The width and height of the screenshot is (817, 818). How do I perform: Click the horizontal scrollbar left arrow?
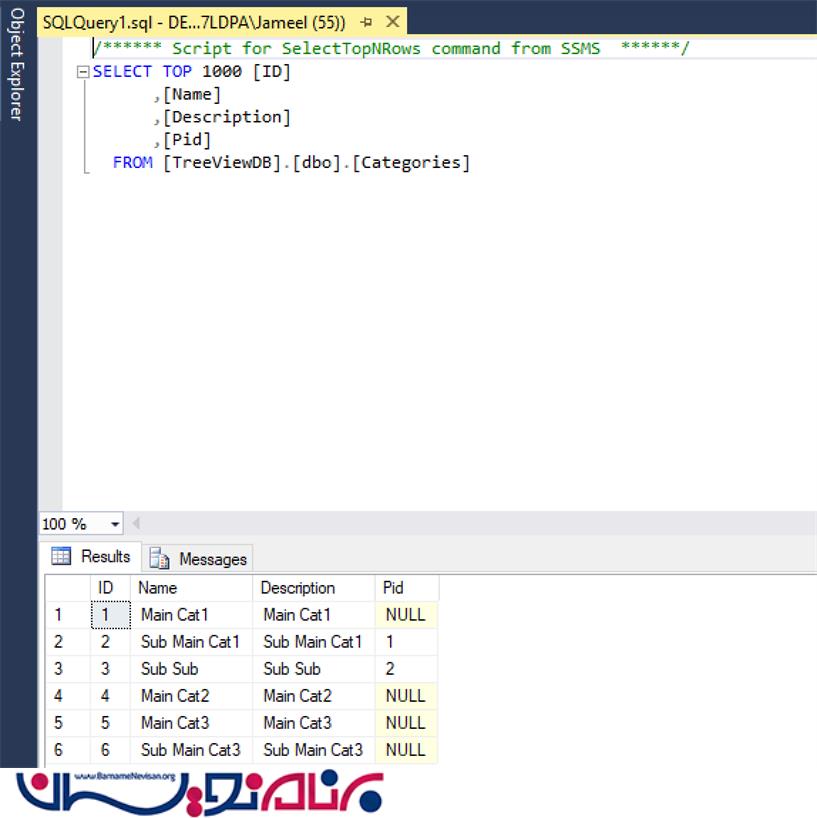[136, 523]
